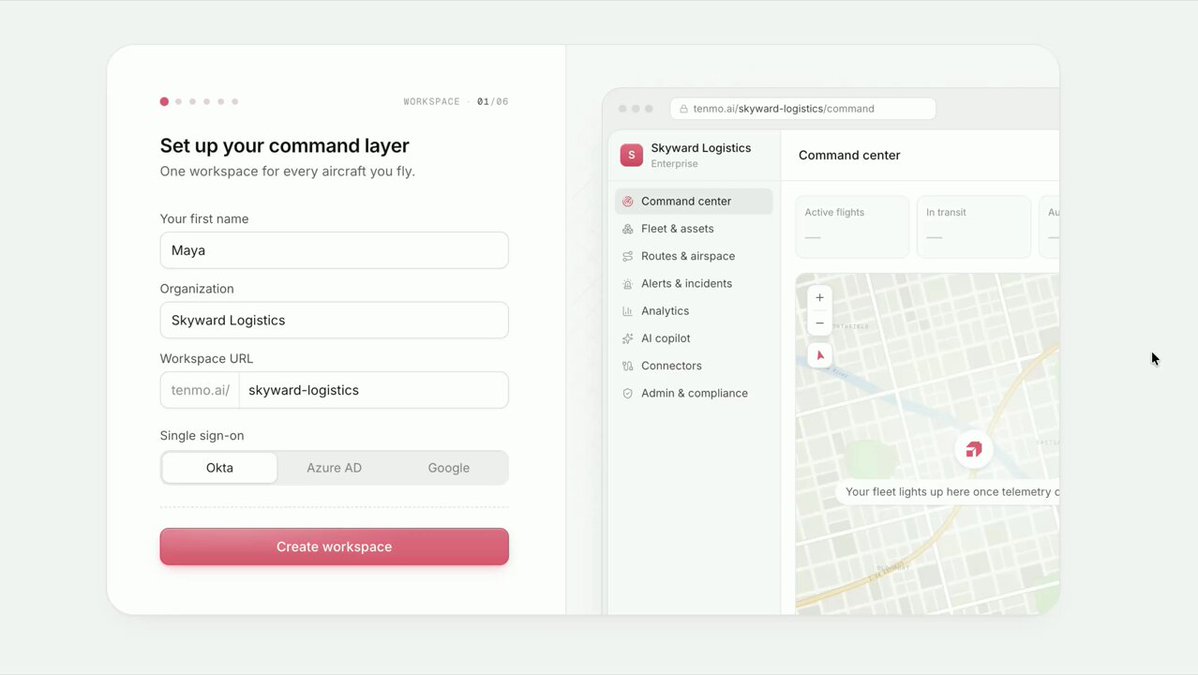Open Alerts & incidents page
The image size is (1198, 675).
694,284
